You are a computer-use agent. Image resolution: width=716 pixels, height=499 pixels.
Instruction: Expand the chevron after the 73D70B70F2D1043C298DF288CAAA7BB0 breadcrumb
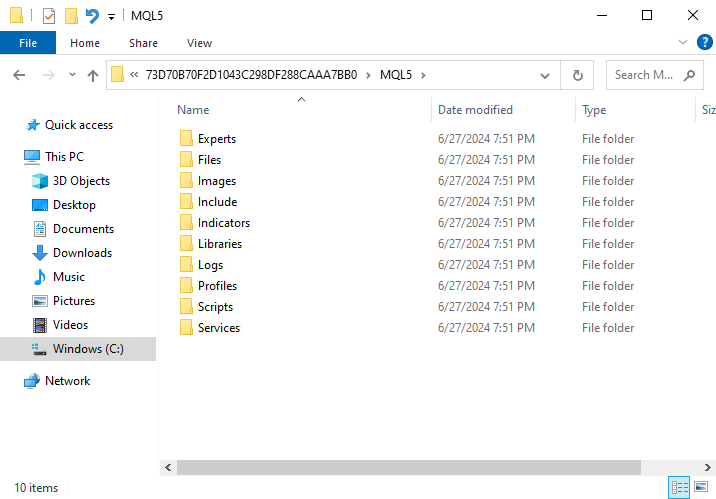point(368,75)
